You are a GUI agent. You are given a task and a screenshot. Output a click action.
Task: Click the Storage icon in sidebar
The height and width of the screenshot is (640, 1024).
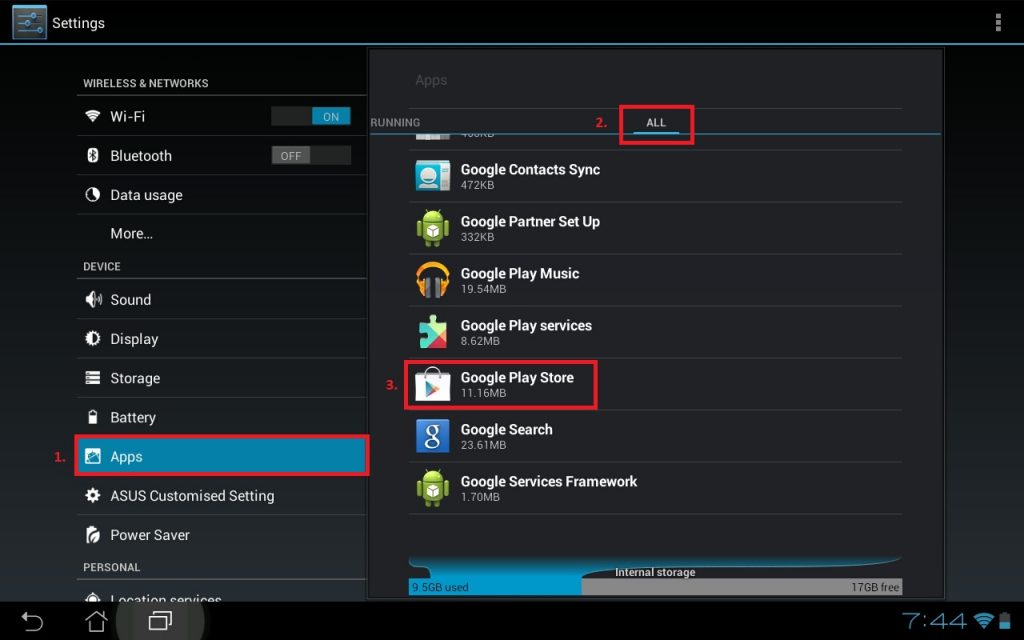pyautogui.click(x=93, y=378)
